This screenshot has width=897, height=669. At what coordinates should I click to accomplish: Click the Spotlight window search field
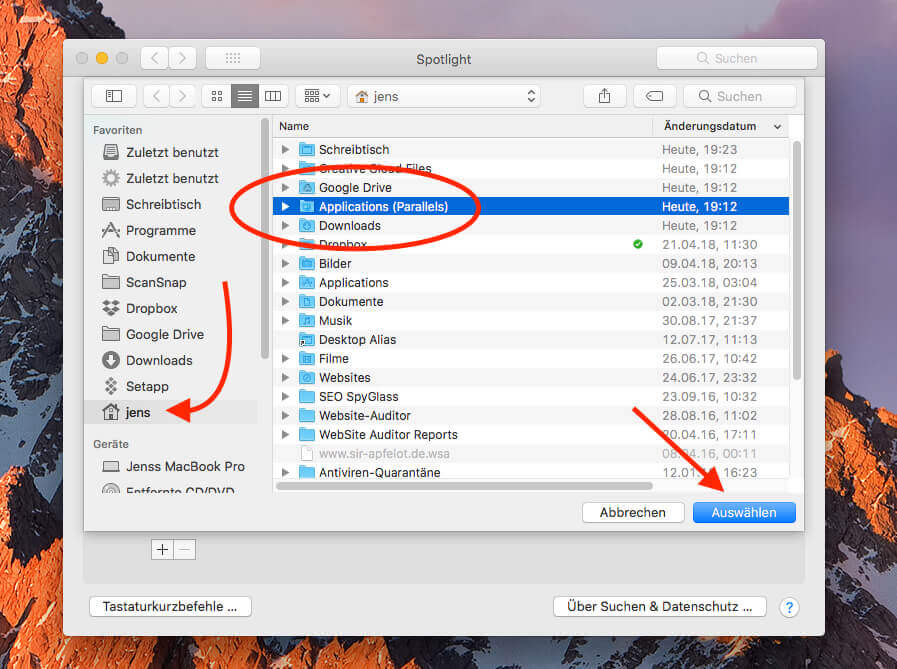(737, 58)
